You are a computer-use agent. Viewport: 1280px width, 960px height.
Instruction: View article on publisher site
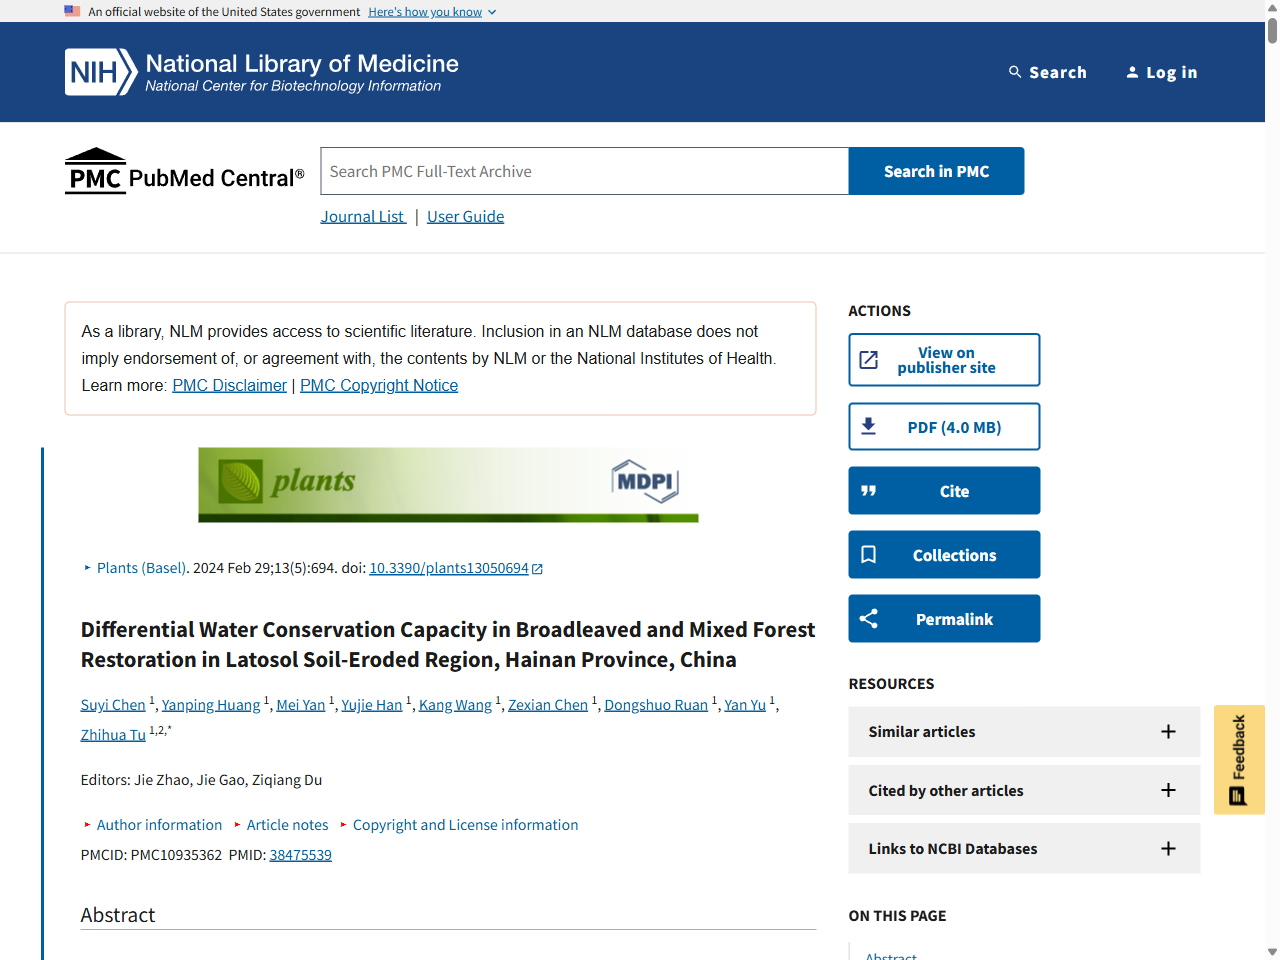coord(944,360)
